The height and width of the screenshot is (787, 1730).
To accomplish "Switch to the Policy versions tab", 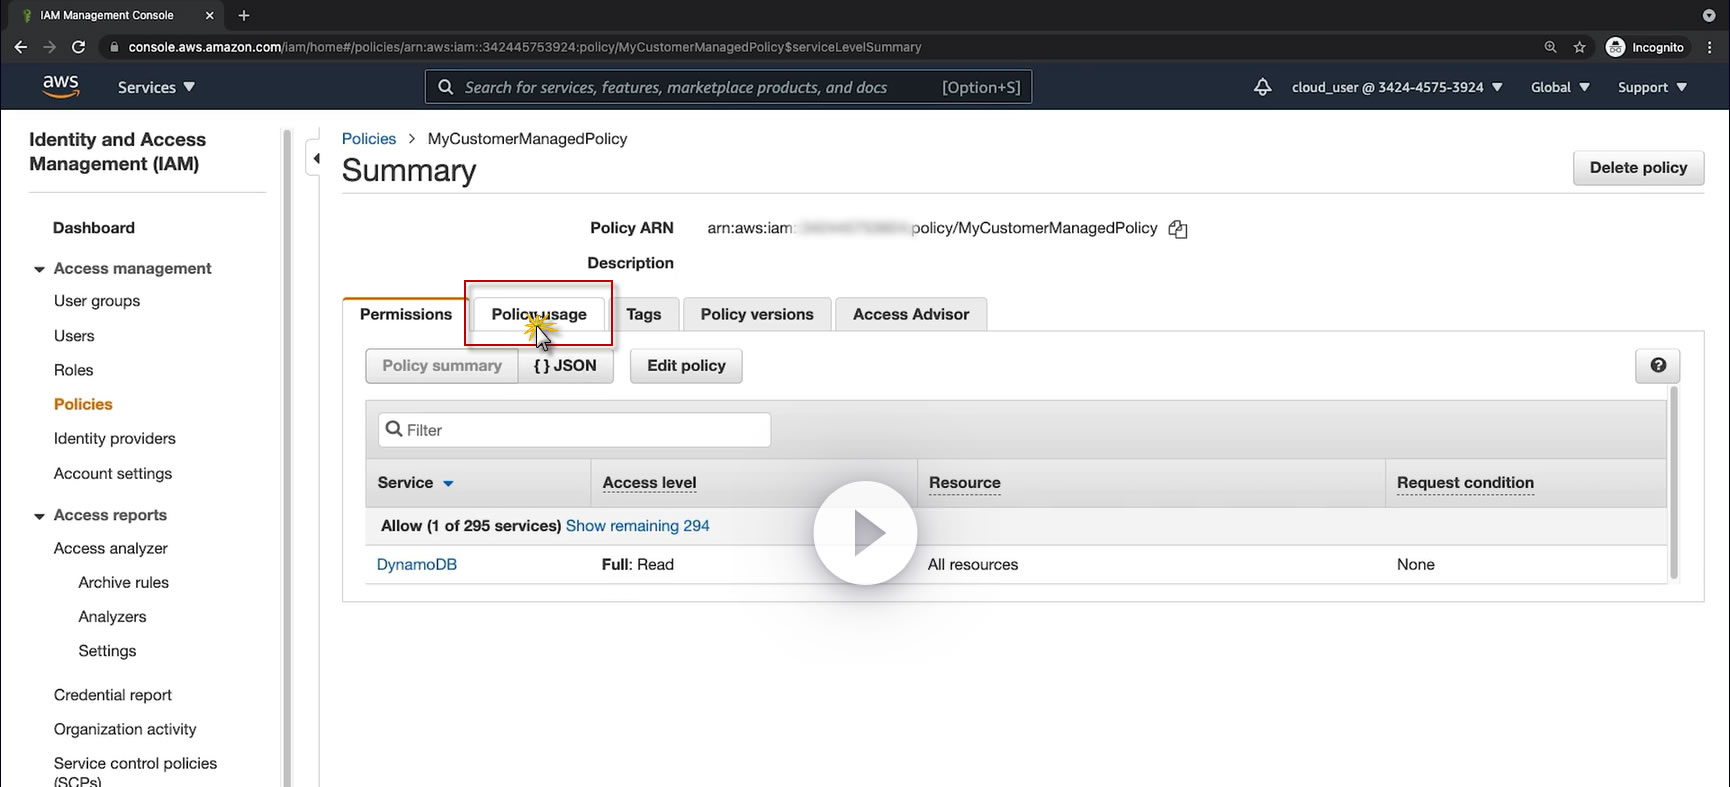I will point(757,314).
